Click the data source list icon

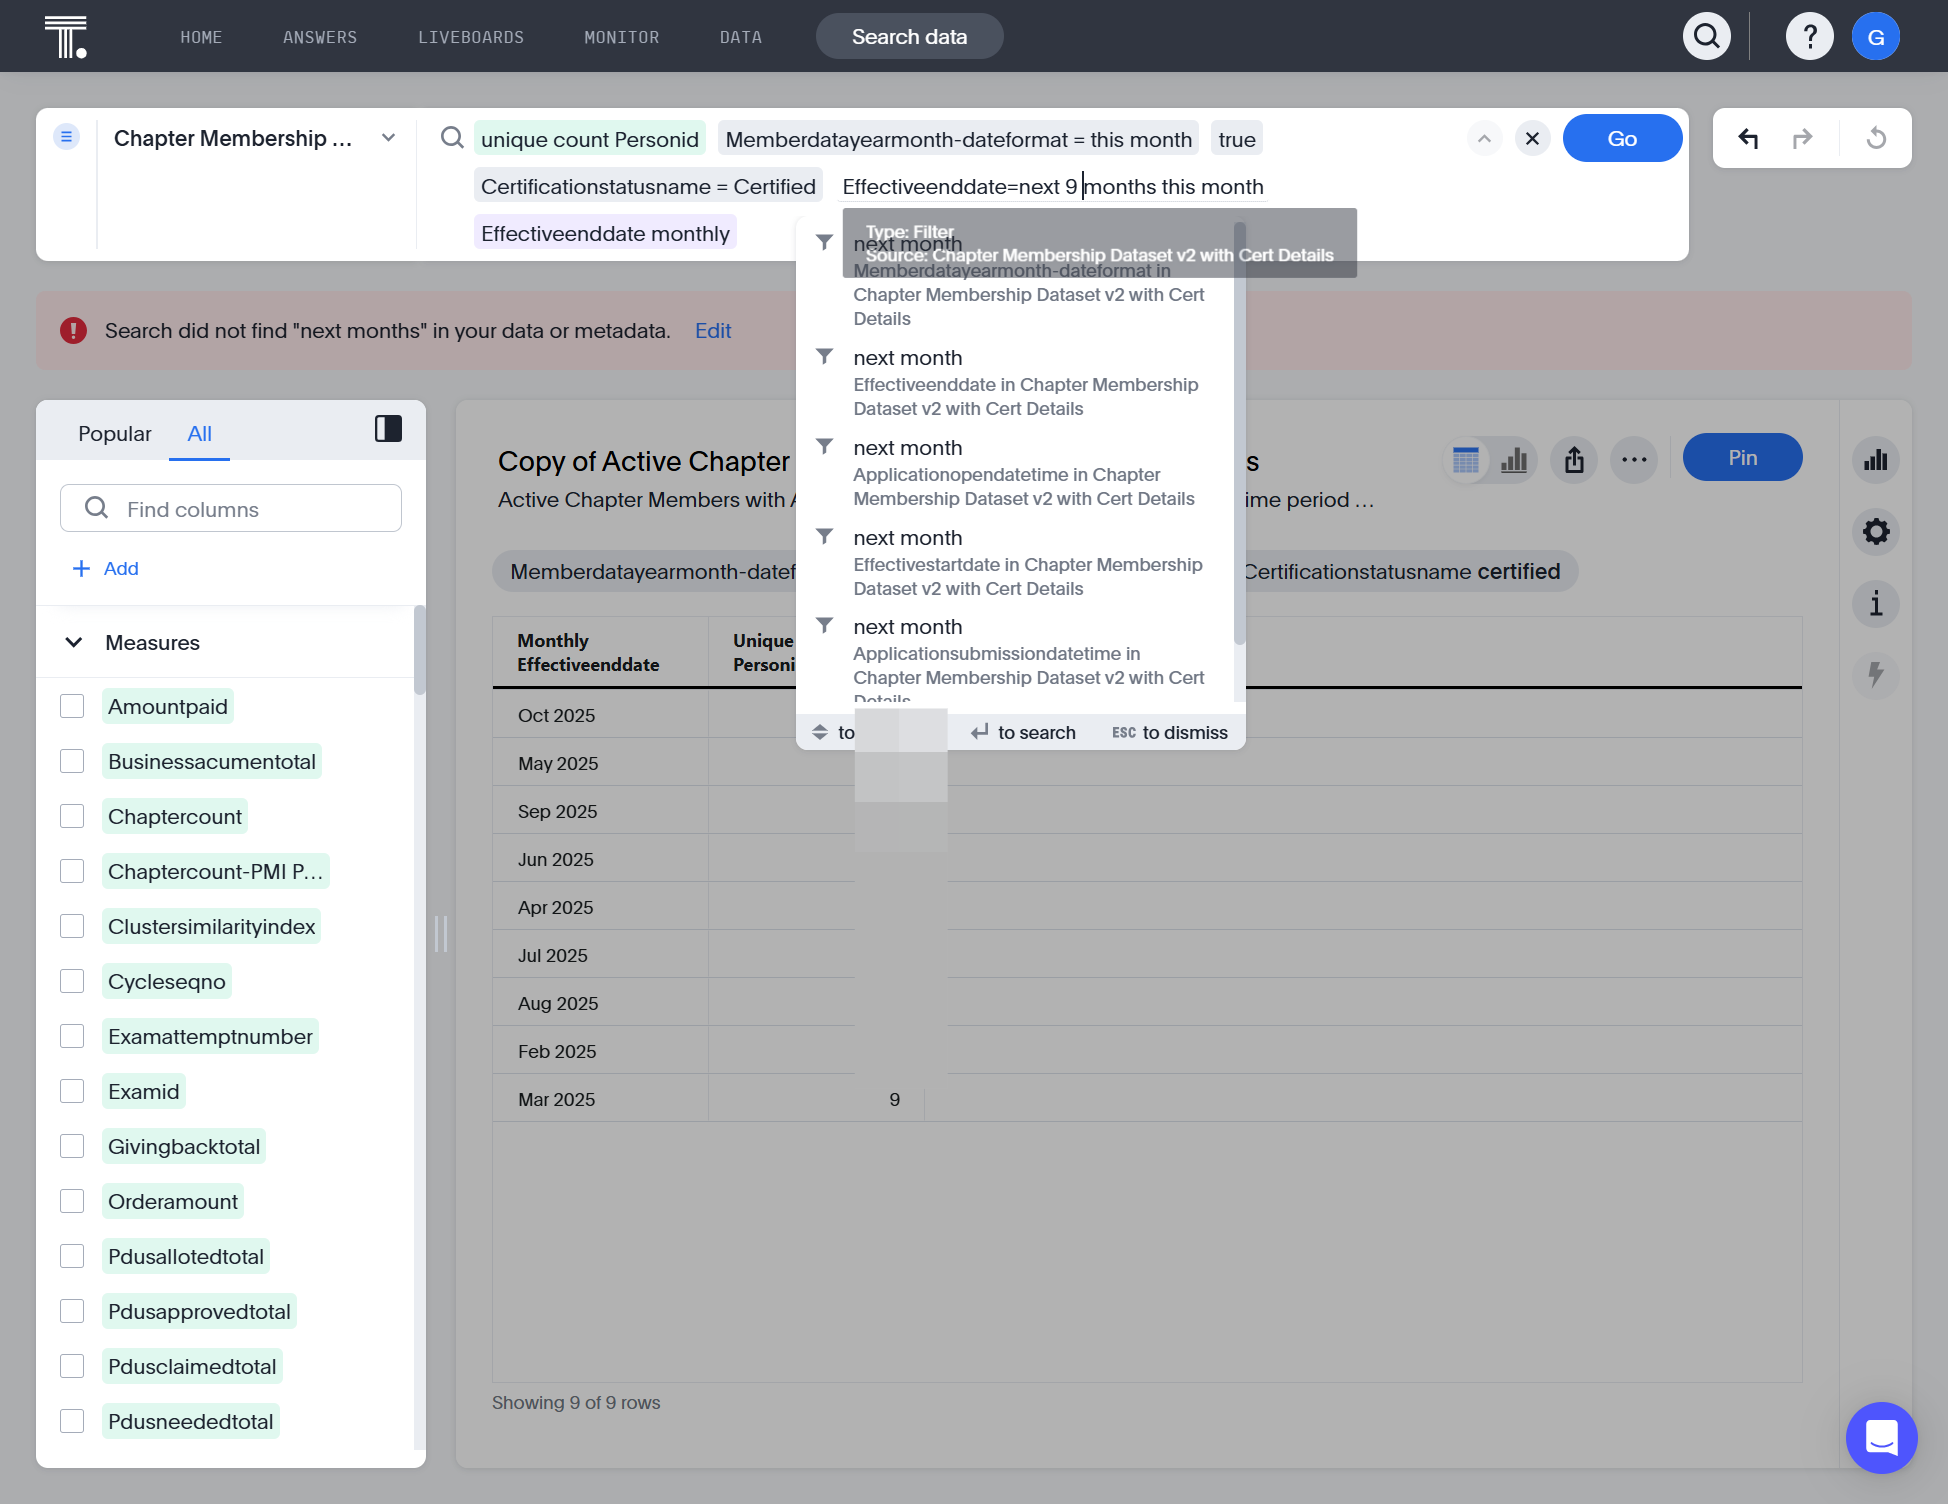(x=66, y=137)
